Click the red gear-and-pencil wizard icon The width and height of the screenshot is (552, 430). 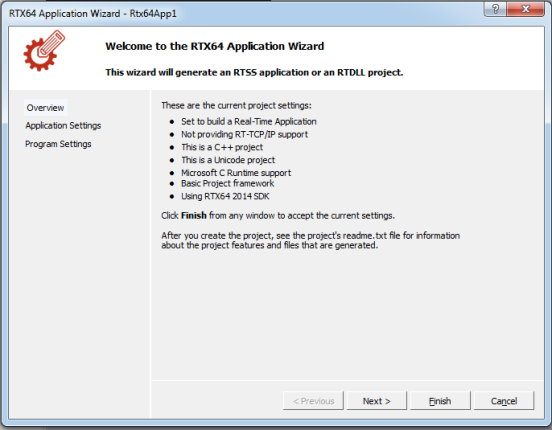coord(44,51)
